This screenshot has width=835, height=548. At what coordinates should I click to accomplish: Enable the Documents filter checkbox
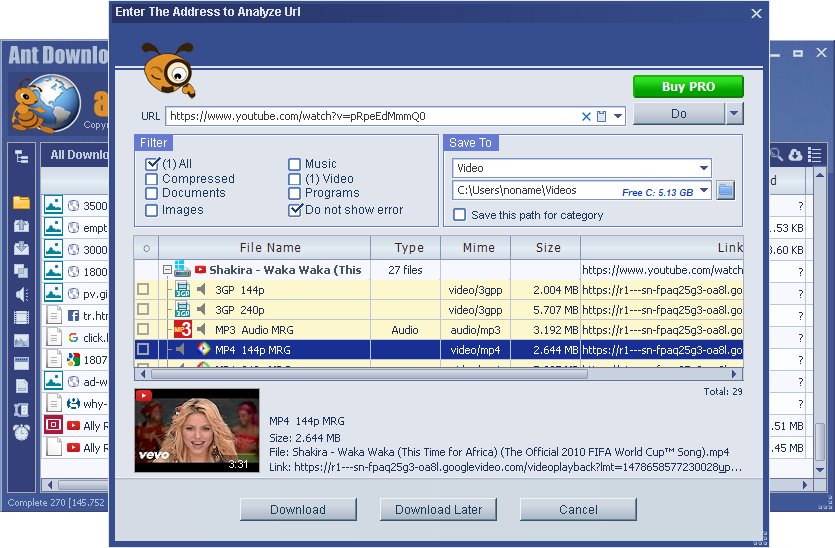pos(152,193)
